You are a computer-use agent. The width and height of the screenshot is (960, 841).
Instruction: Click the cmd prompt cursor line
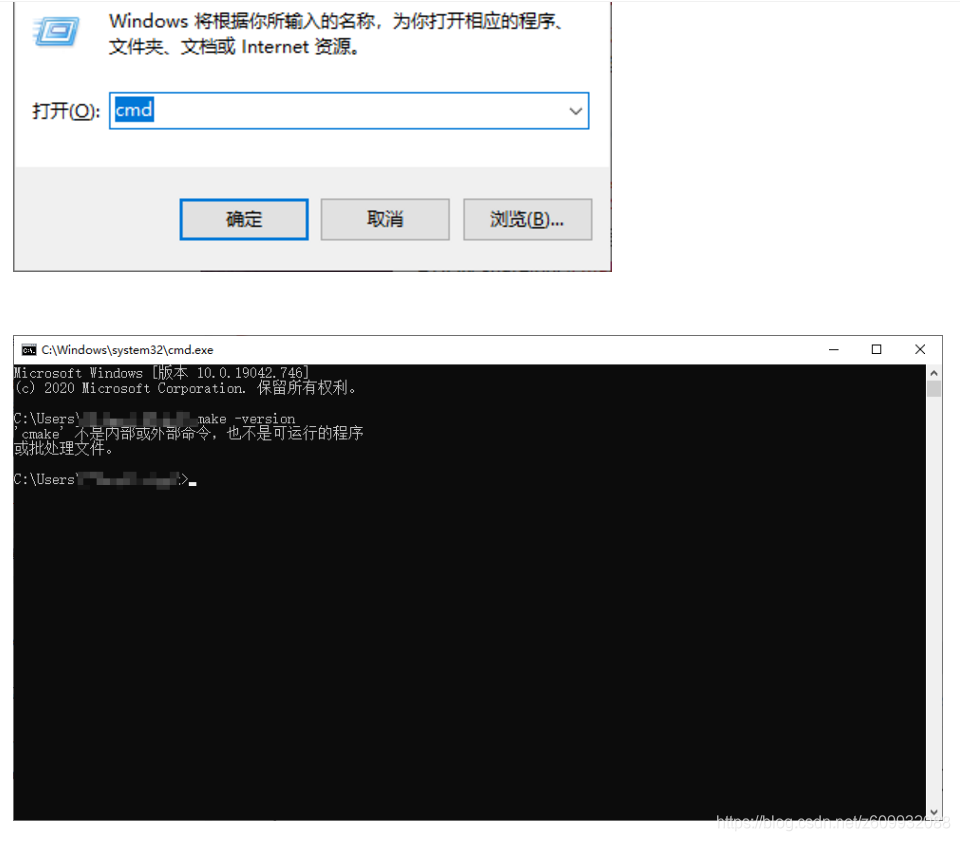pyautogui.click(x=105, y=479)
